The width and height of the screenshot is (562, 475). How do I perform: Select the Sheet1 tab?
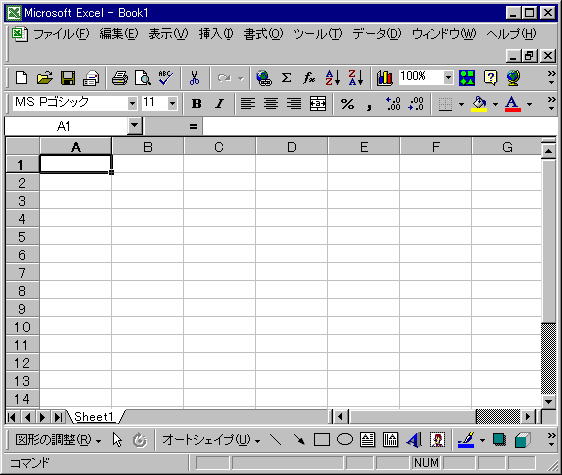pos(94,417)
